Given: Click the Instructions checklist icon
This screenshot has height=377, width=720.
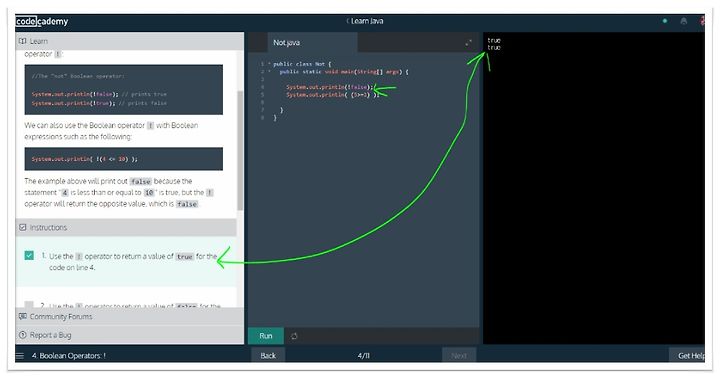Looking at the screenshot, I should click(22, 227).
